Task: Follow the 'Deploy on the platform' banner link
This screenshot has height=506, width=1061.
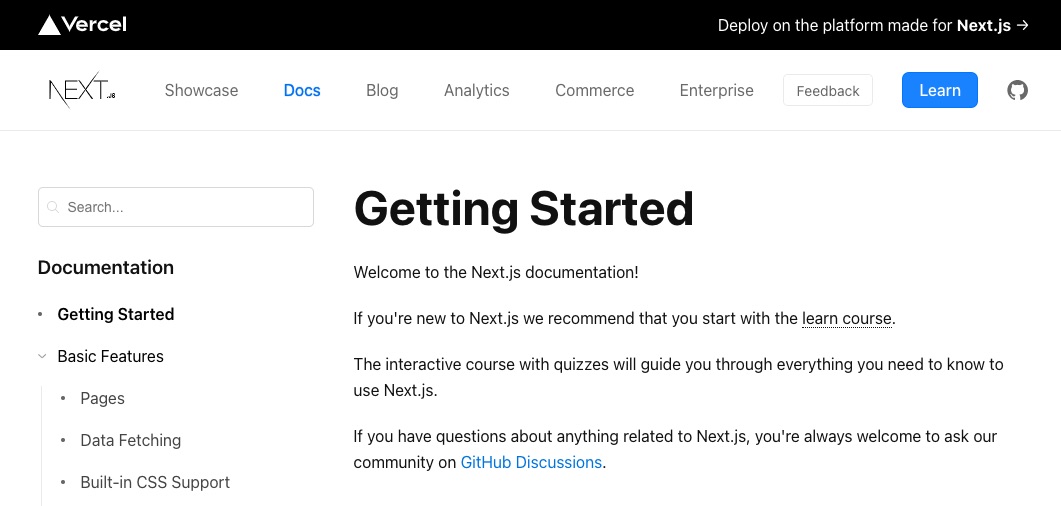Action: click(873, 26)
